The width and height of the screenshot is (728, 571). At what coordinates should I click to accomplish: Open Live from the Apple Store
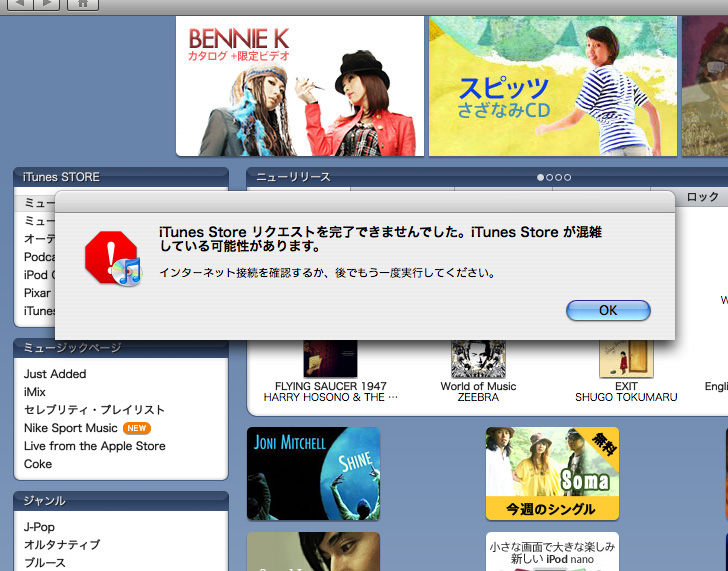(95, 446)
